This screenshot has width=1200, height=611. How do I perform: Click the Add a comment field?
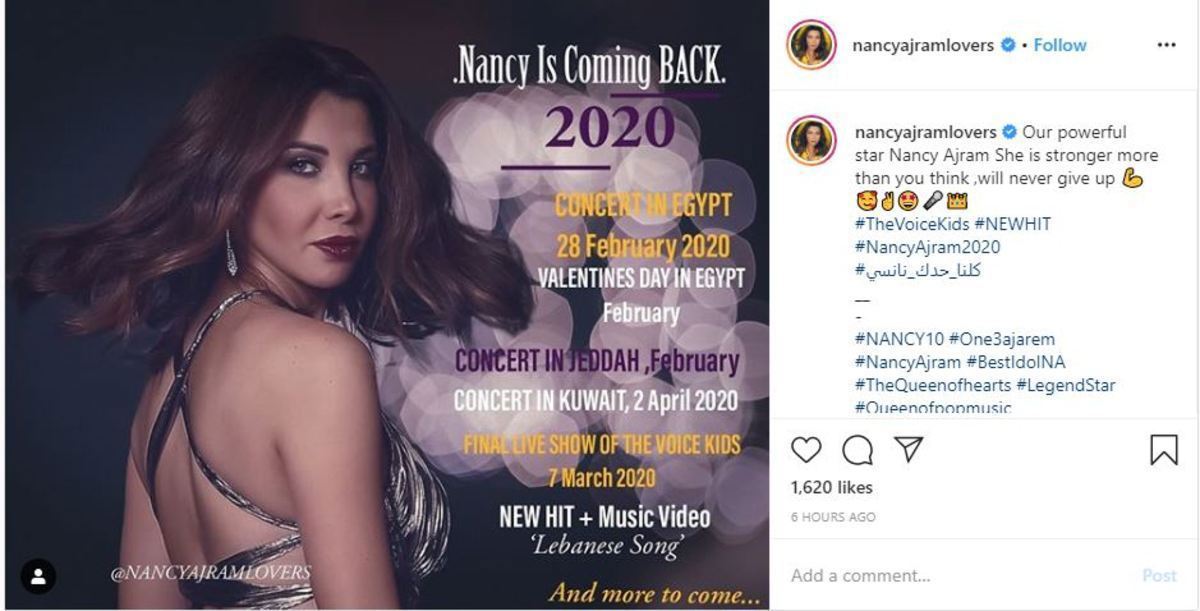click(x=960, y=576)
